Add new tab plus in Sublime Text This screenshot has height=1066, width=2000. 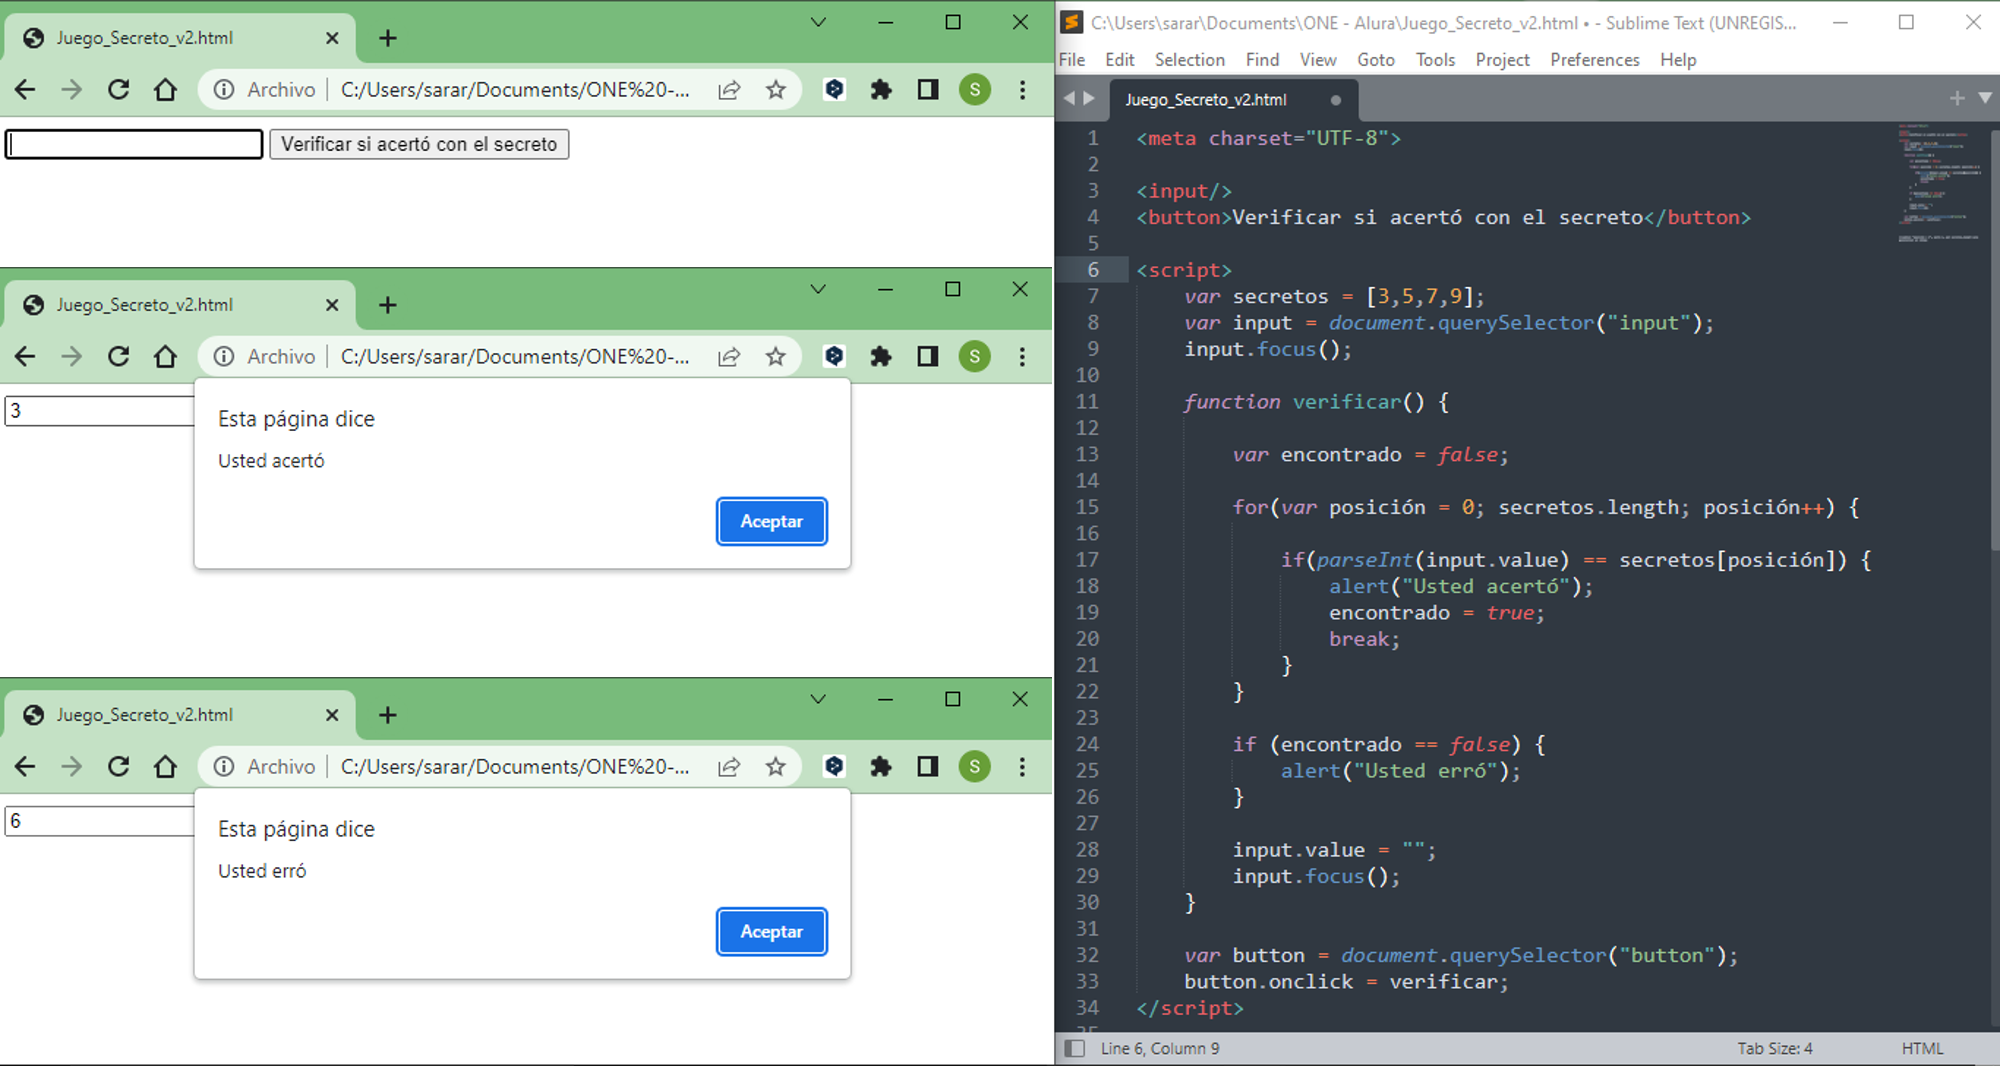[1957, 98]
